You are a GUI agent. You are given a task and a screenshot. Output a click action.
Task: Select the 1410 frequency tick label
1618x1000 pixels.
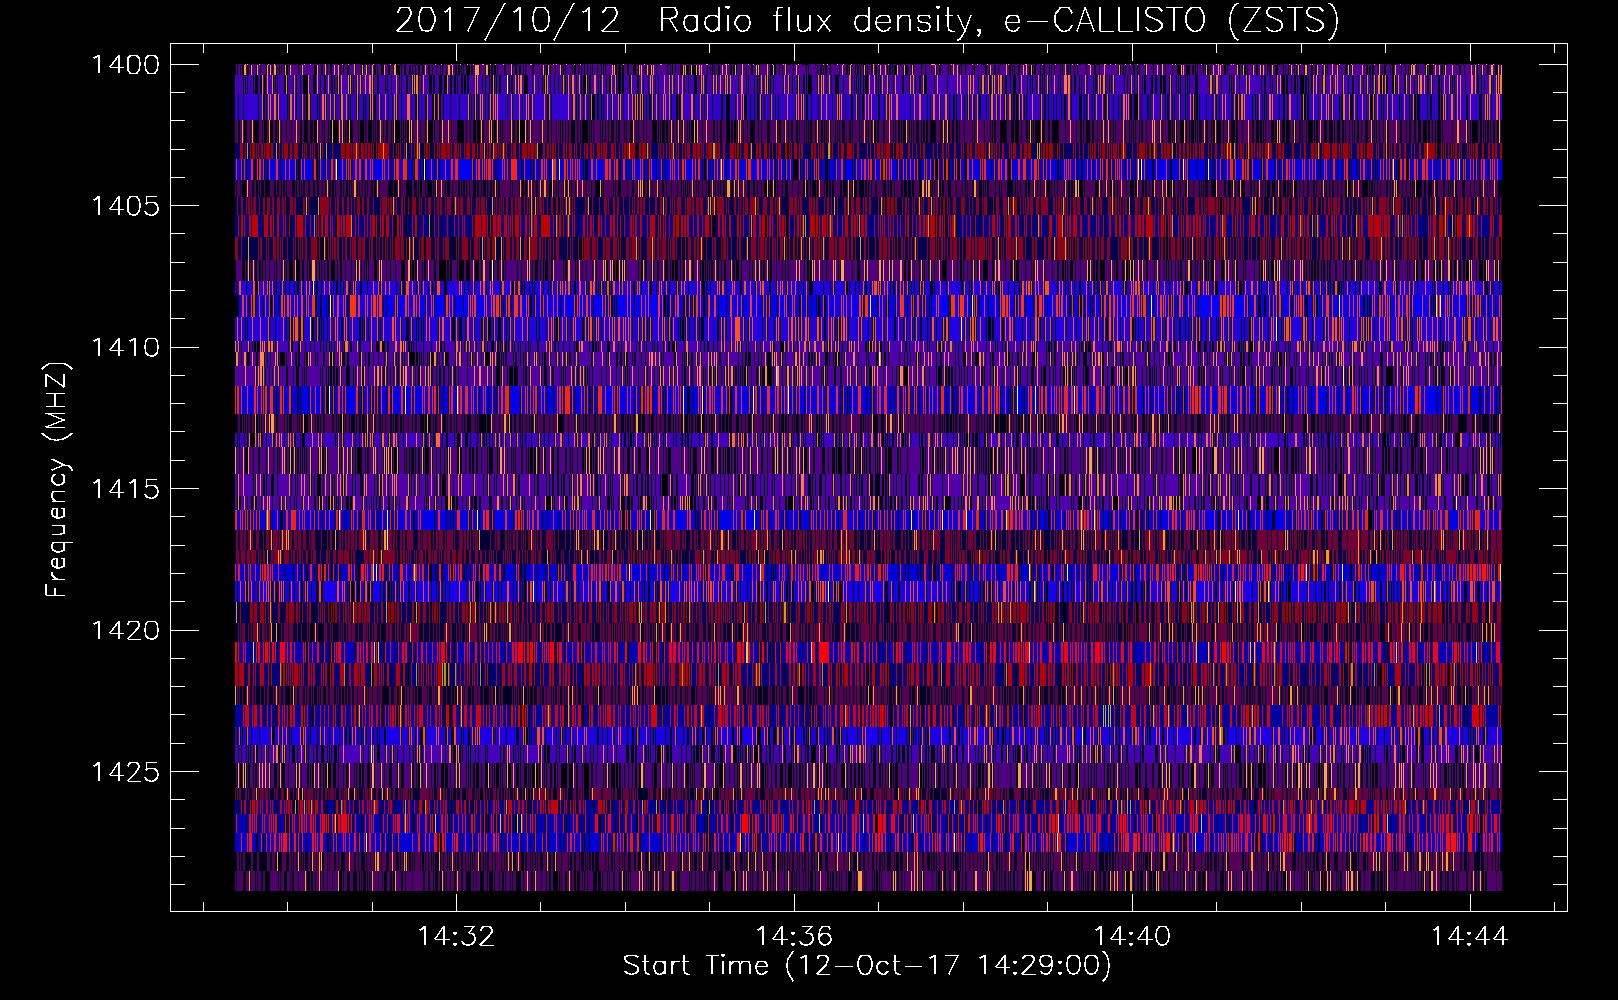(x=125, y=348)
